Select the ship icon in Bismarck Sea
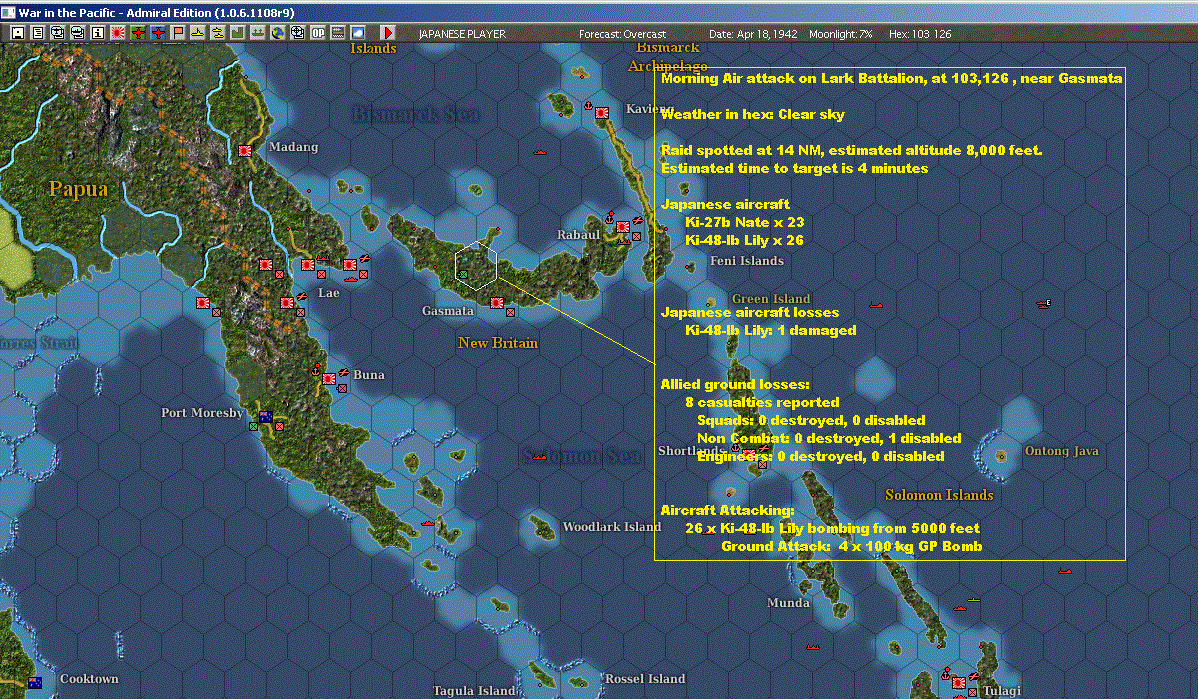This screenshot has width=1198, height=699. (x=540, y=153)
